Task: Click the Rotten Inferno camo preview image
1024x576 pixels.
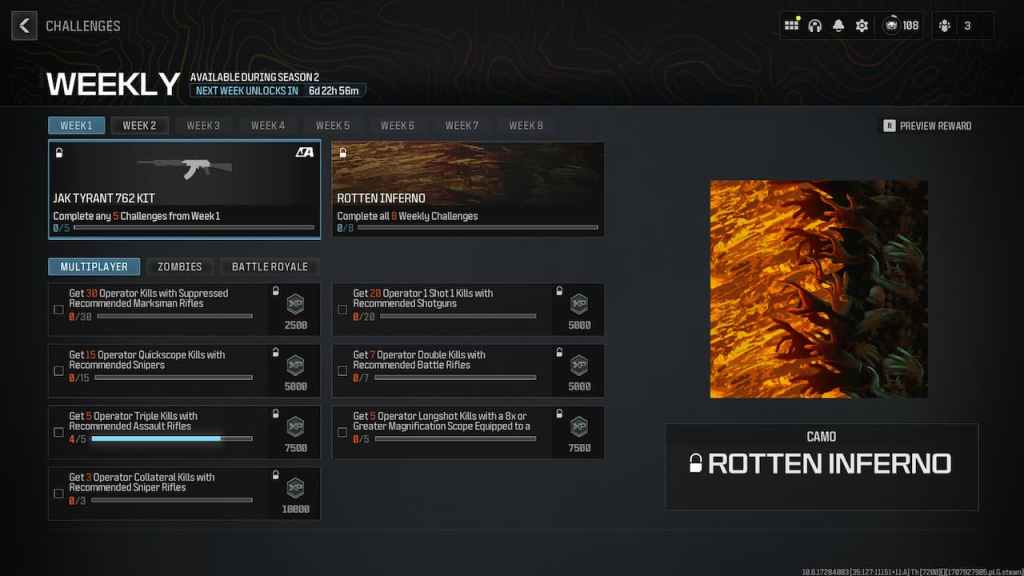Action: [819, 290]
